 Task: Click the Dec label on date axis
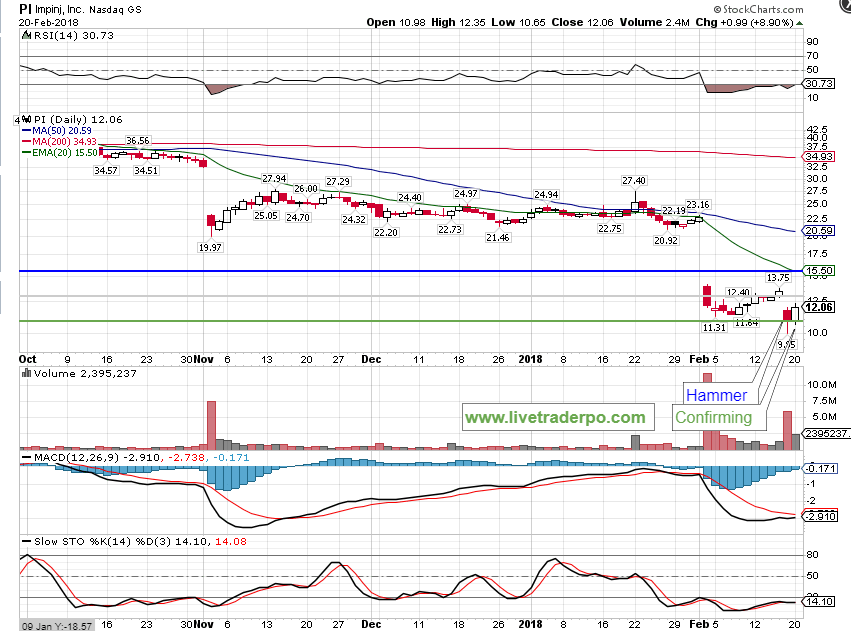coord(371,357)
